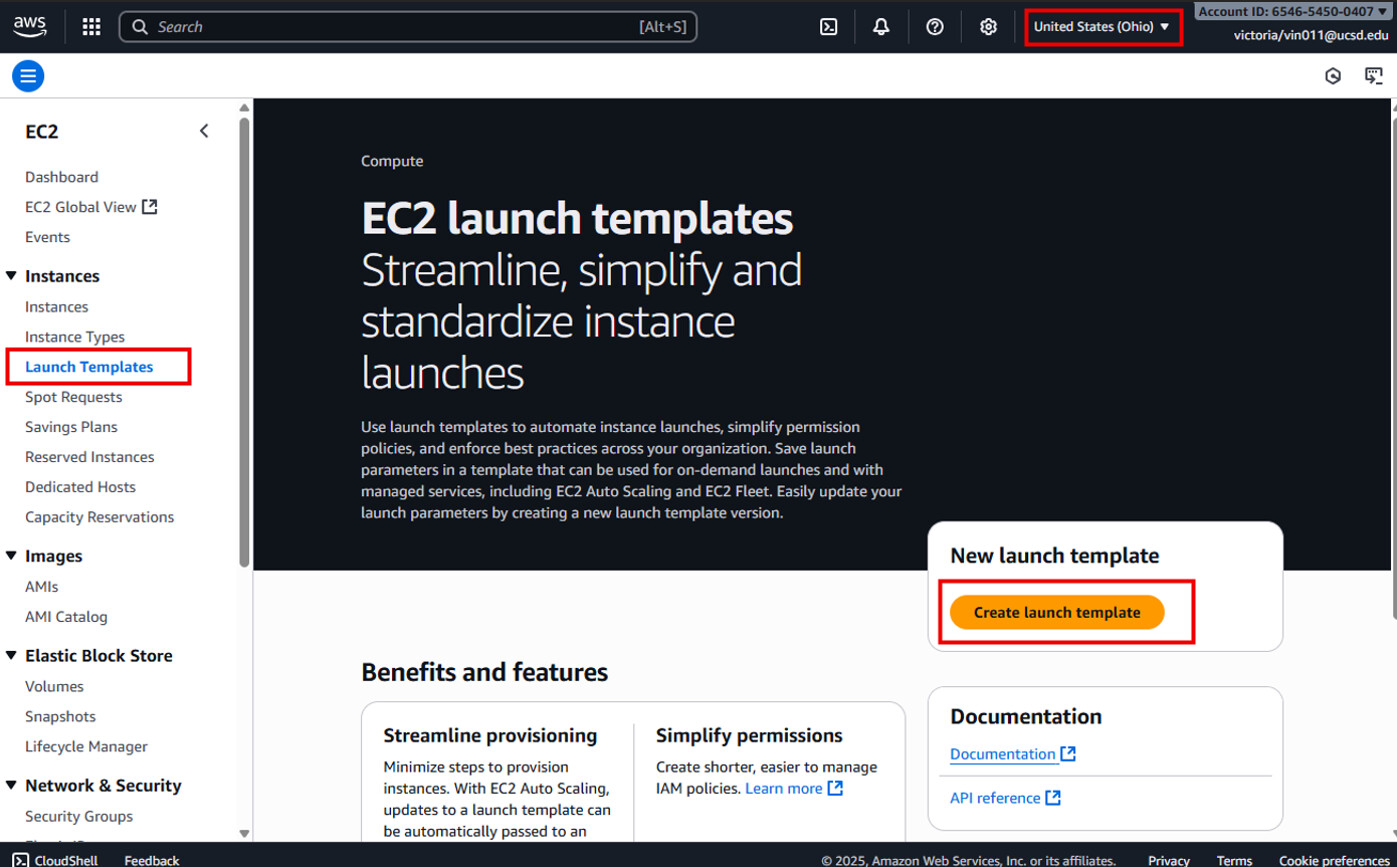Collapse the Images section in sidebar

[12, 556]
